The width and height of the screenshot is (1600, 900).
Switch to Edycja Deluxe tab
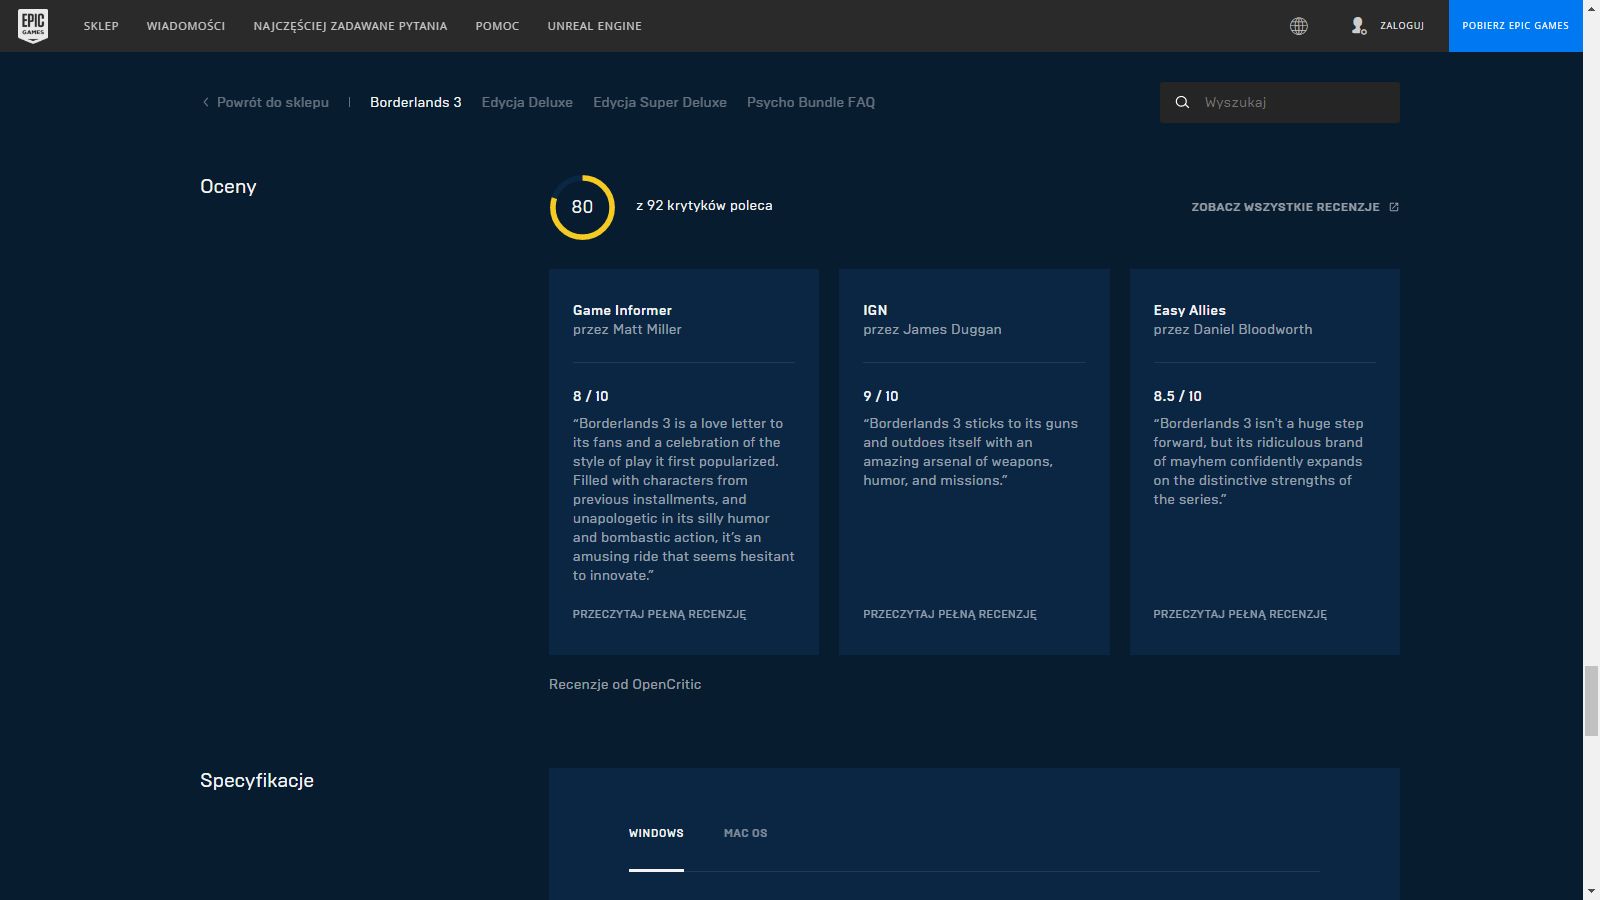pos(527,102)
